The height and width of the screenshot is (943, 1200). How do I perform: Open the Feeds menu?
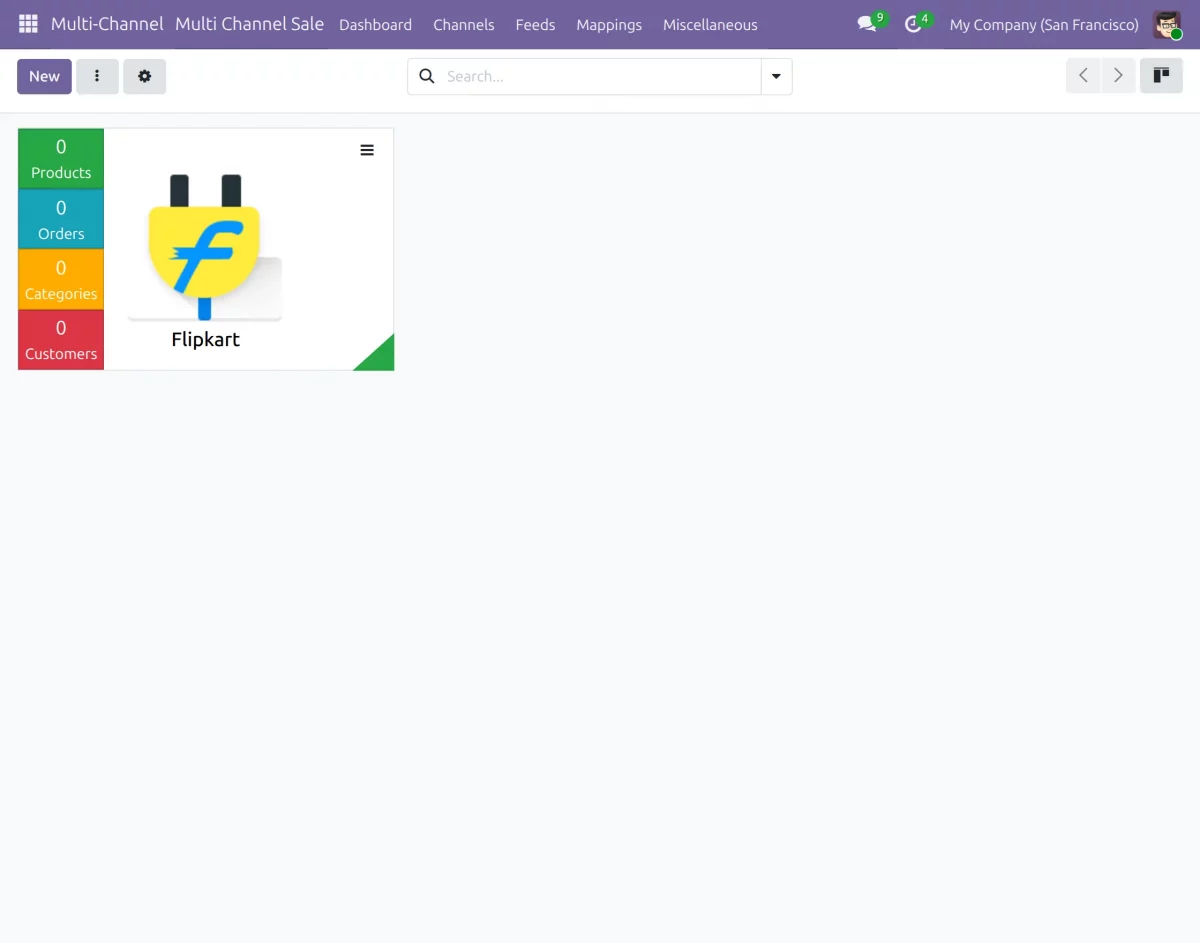(x=535, y=25)
